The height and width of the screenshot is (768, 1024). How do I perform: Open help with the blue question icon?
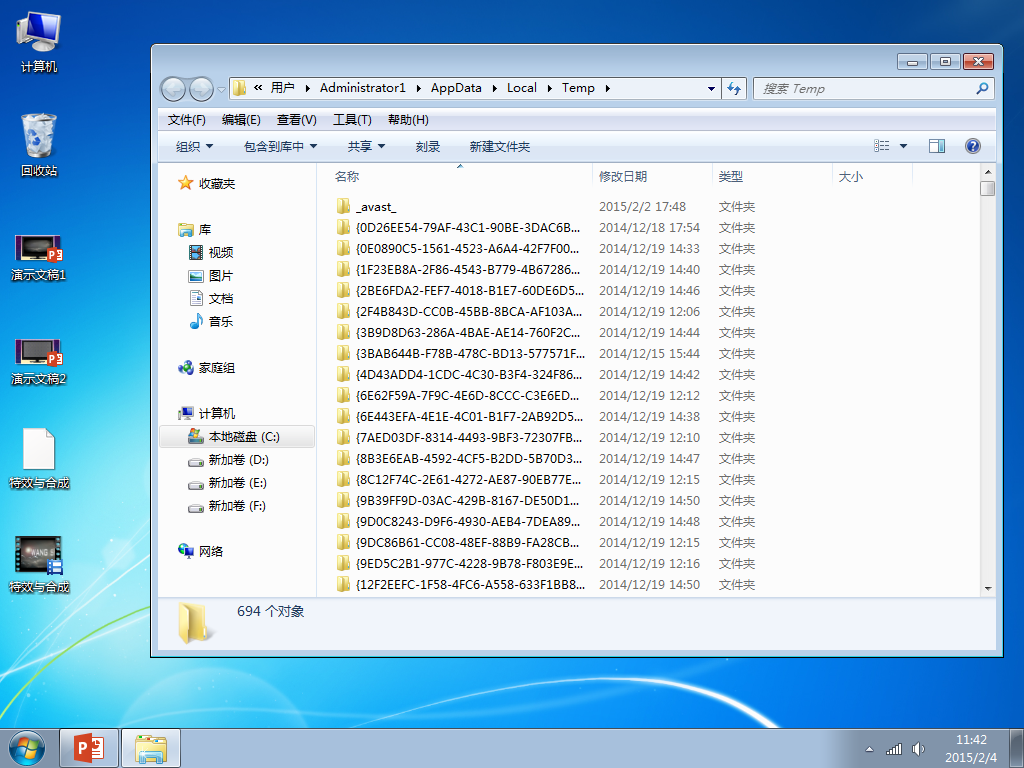point(972,146)
